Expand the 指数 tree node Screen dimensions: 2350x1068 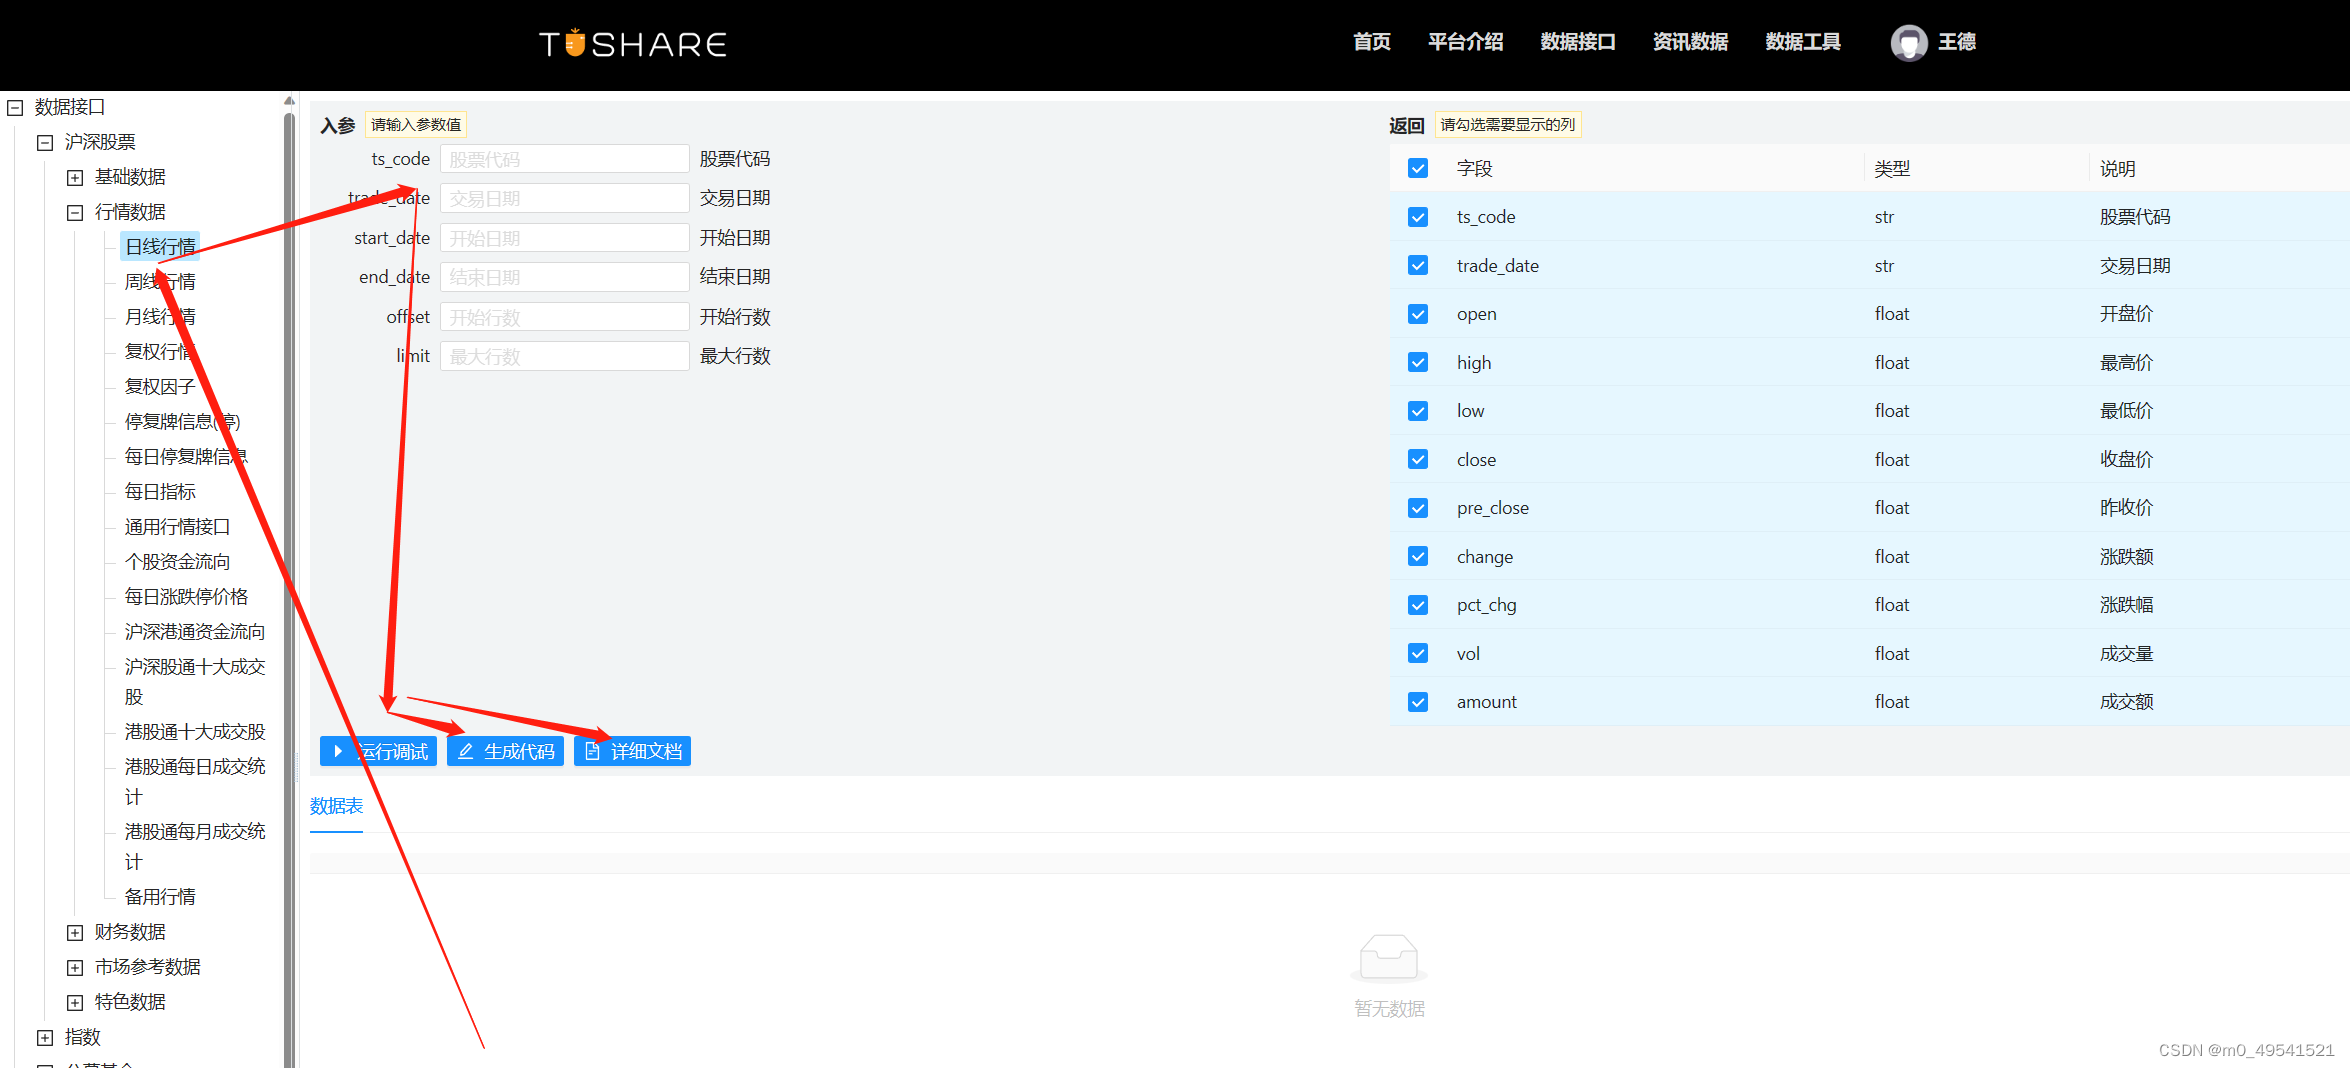pos(44,1036)
